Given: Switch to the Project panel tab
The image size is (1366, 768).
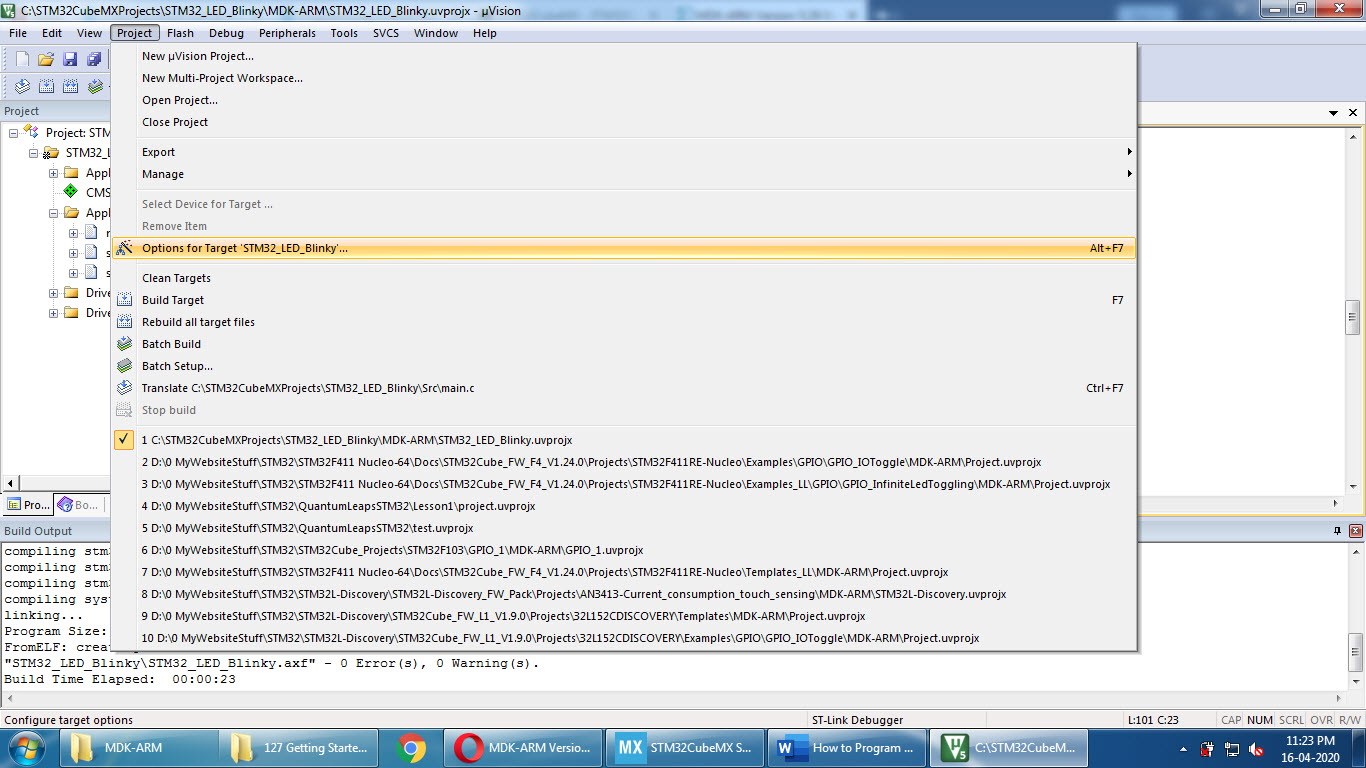Looking at the screenshot, I should pyautogui.click(x=28, y=505).
